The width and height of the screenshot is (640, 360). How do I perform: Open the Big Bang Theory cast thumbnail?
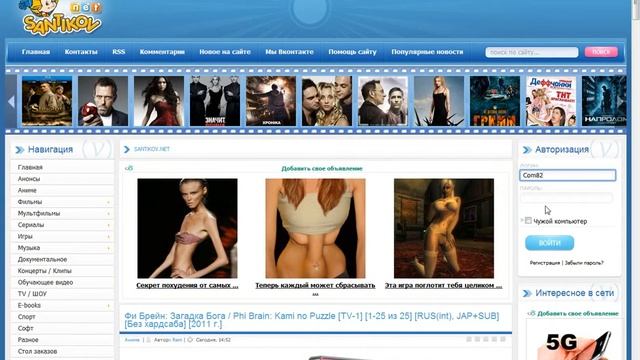[327, 101]
